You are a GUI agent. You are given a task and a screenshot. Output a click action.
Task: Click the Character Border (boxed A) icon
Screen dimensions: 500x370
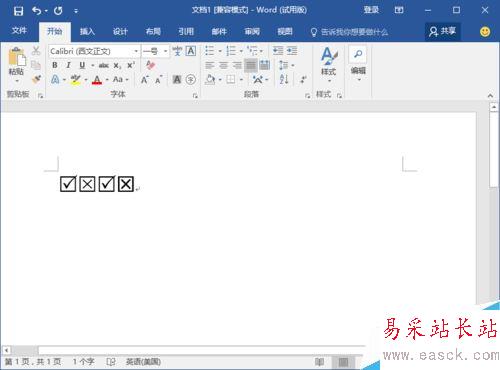pos(191,51)
